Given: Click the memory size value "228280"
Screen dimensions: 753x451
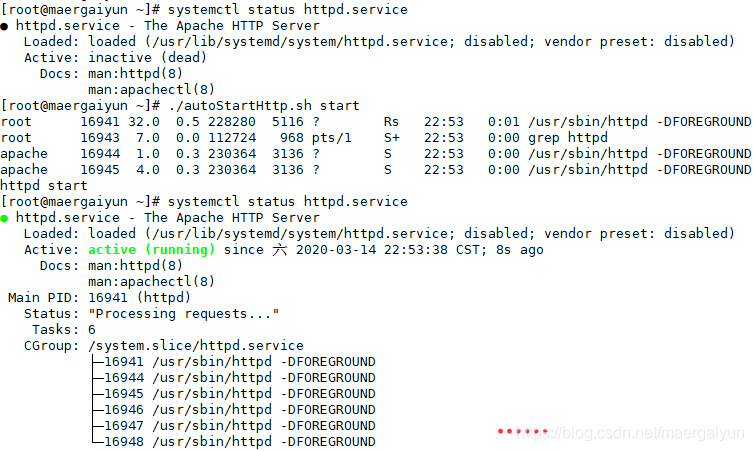Looking at the screenshot, I should point(232,122).
